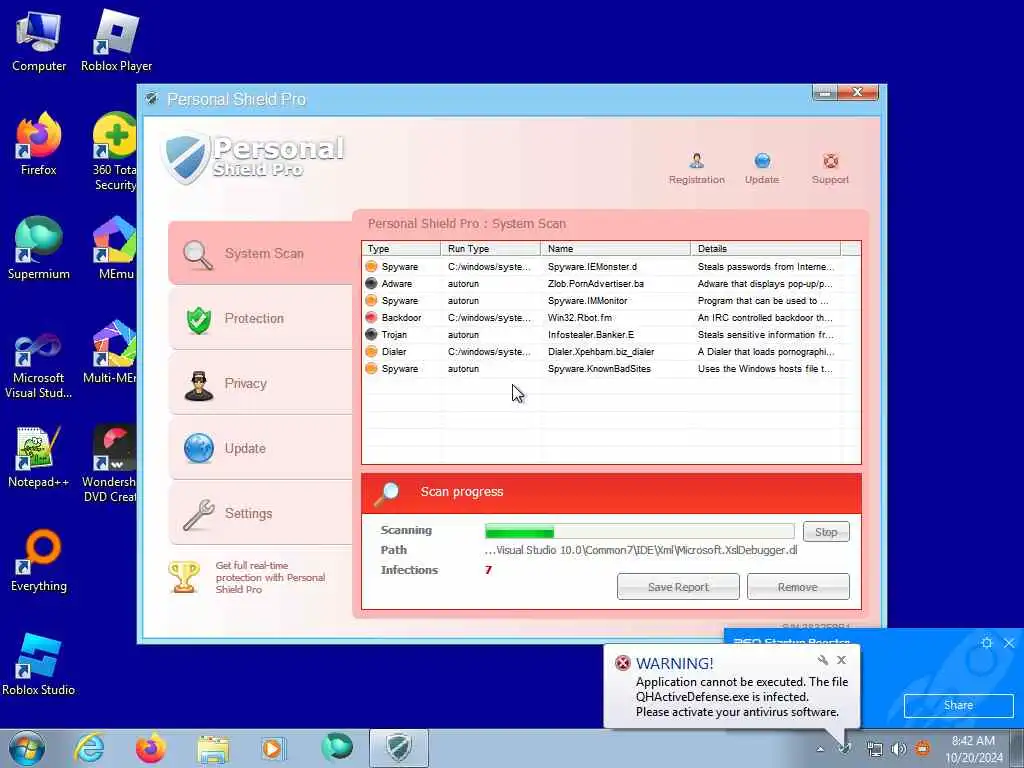Select the System Scan sidebar tab

point(261,253)
